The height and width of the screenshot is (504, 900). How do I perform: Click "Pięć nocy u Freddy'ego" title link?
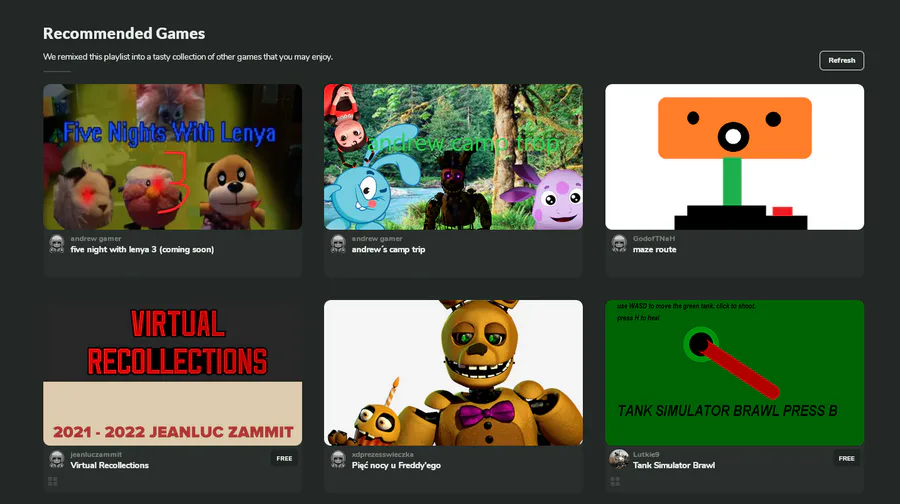[396, 466]
